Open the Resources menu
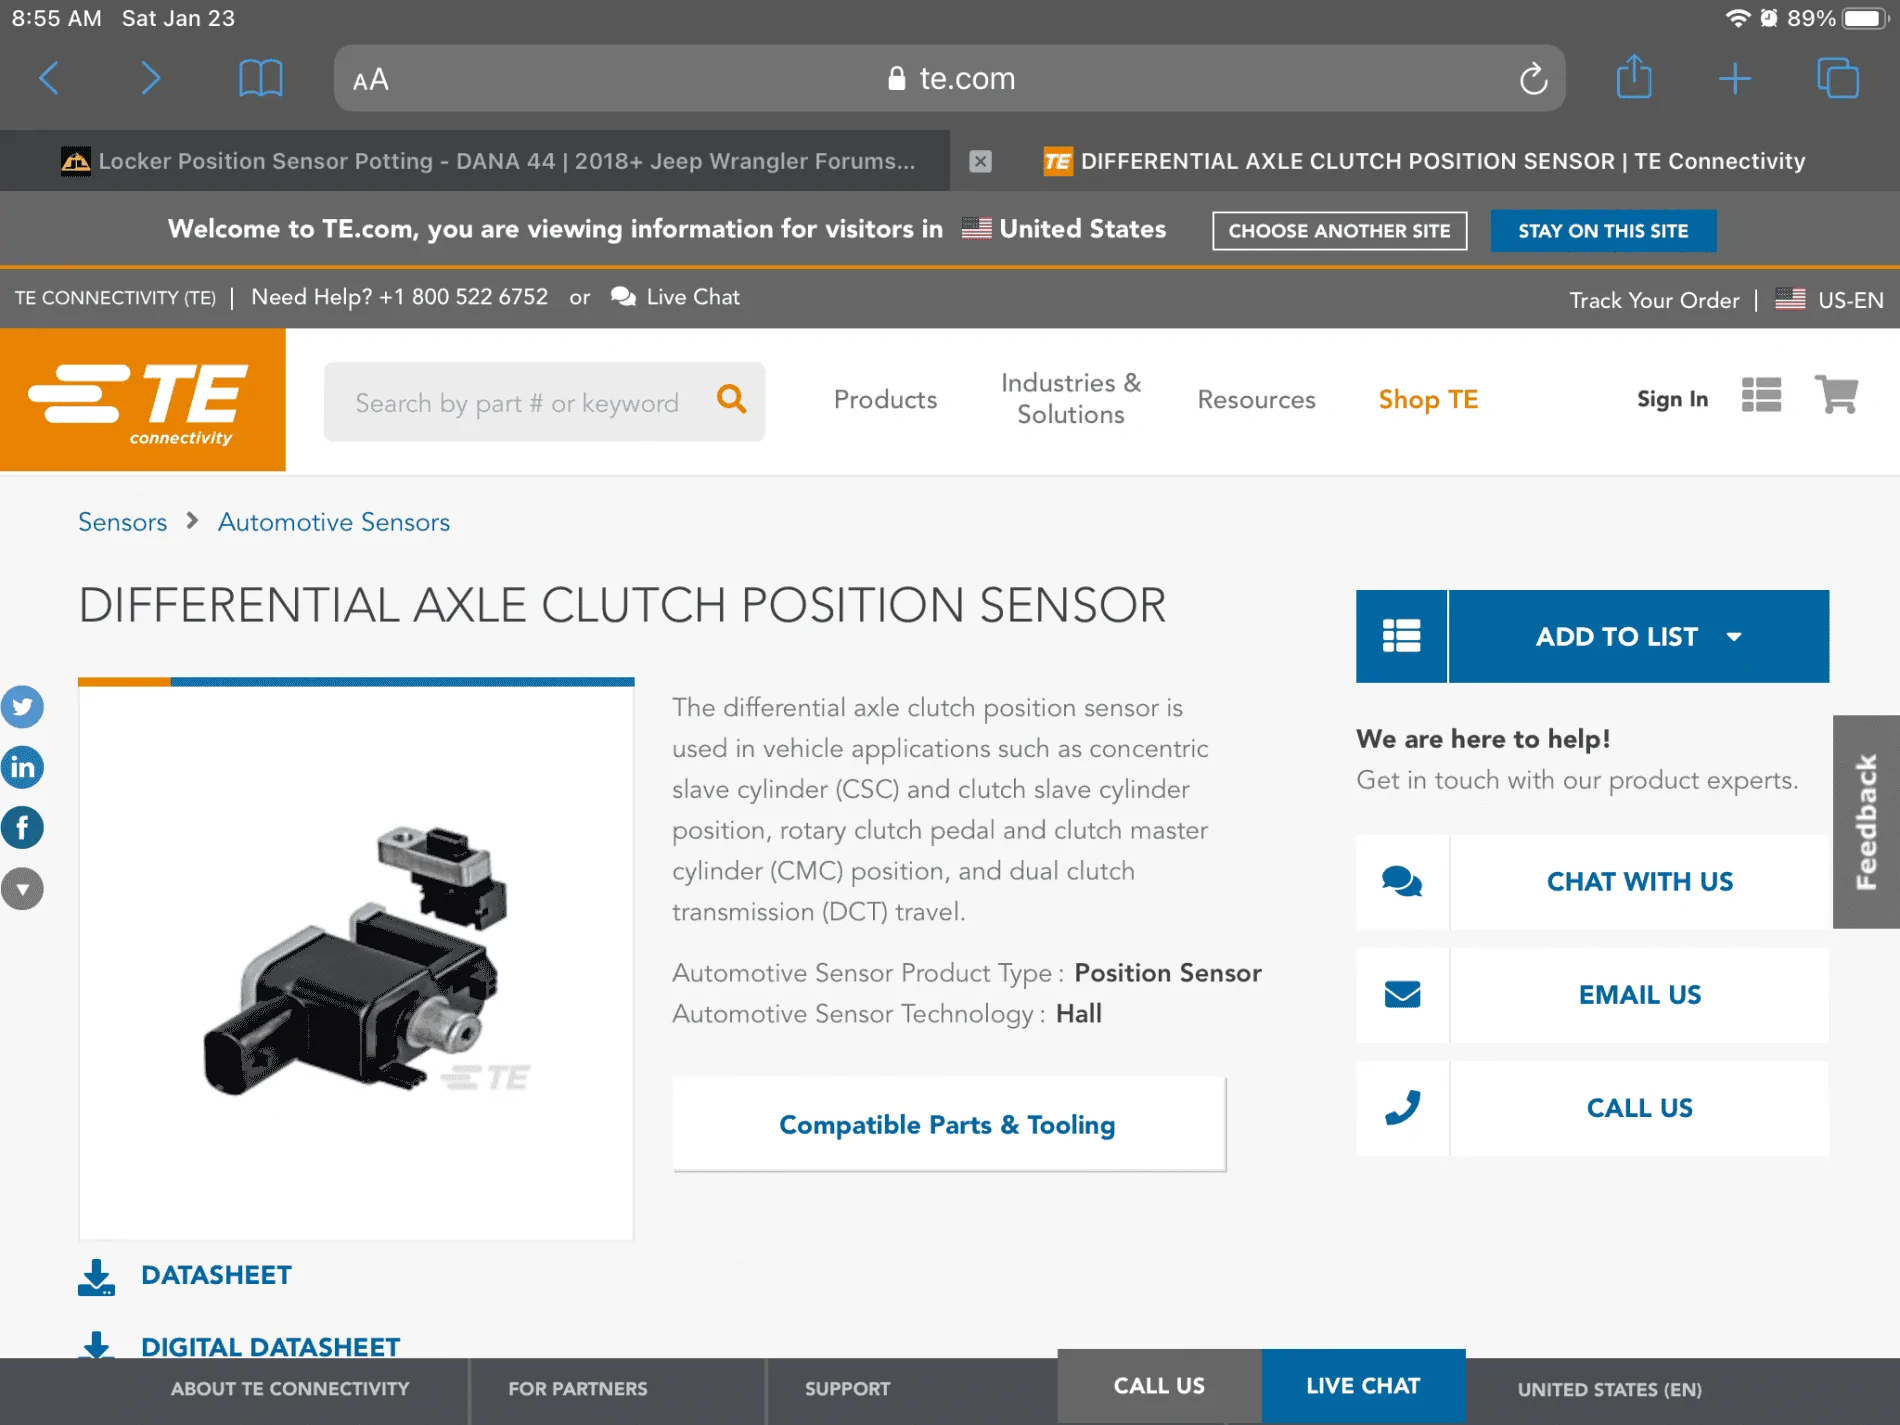Viewport: 1900px width, 1425px height. coord(1256,400)
